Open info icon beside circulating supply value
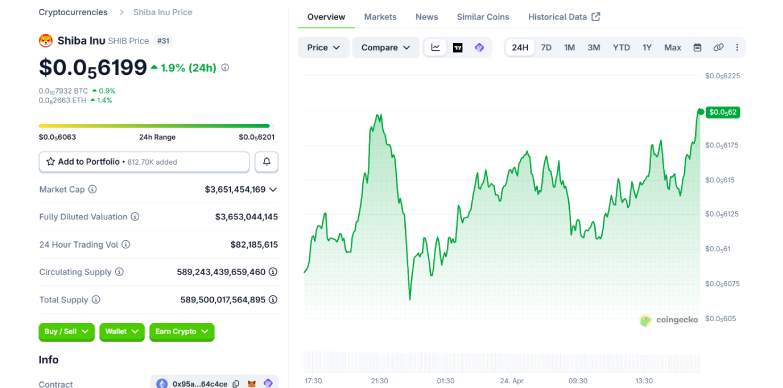The width and height of the screenshot is (783, 388). coord(273,272)
